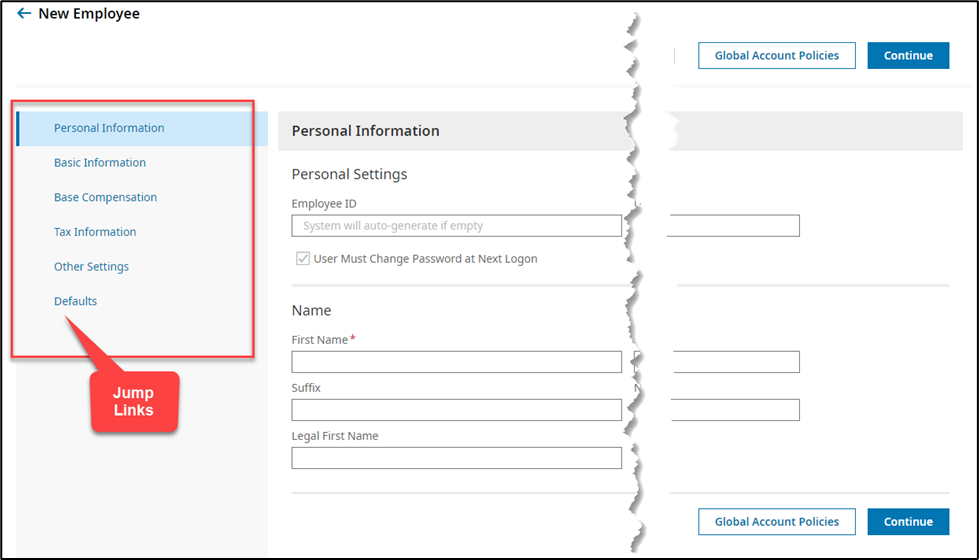Jump to the Basic Information section
The height and width of the screenshot is (560, 979).
pos(100,162)
